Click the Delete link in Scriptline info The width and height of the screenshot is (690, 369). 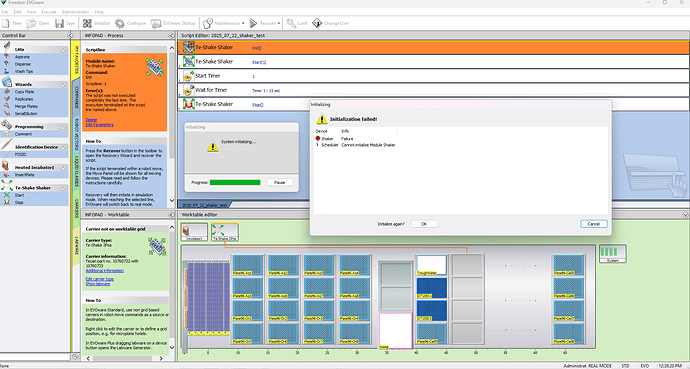[91, 120]
